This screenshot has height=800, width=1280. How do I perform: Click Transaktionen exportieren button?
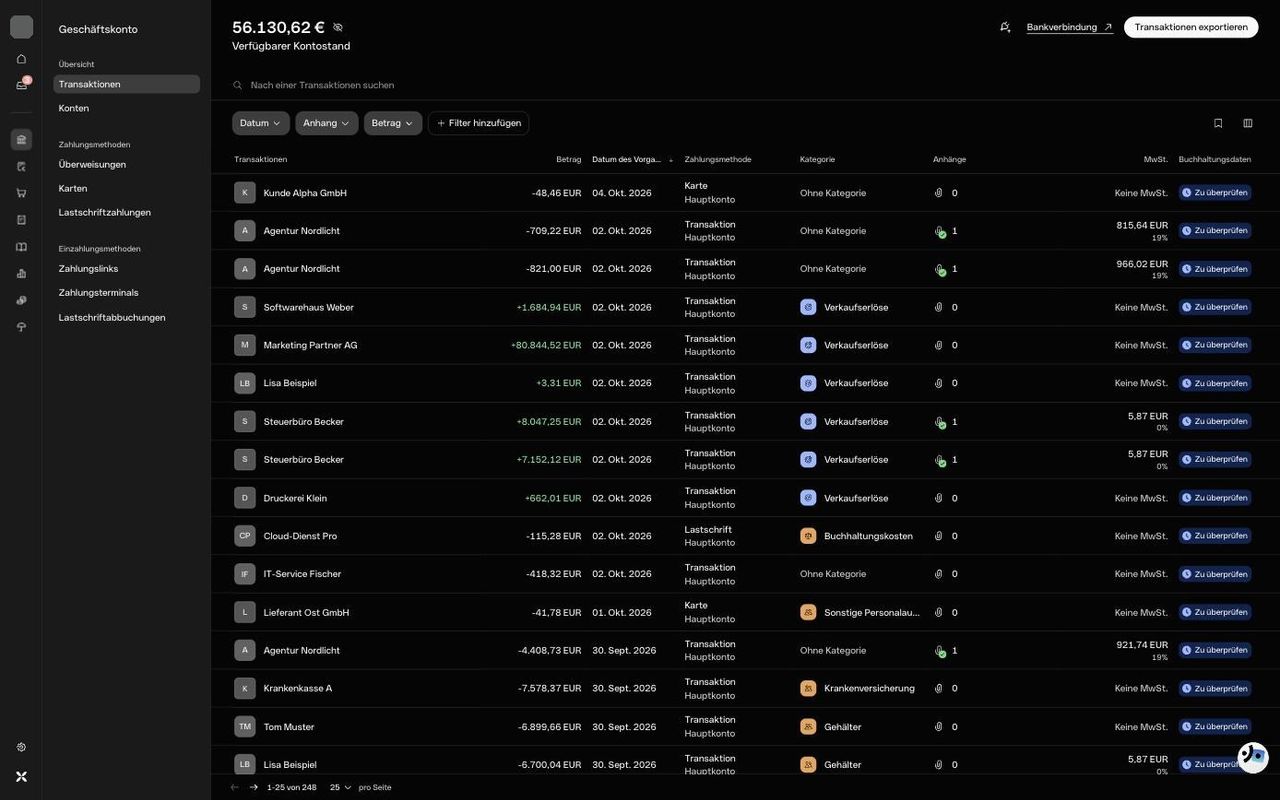pyautogui.click(x=1191, y=27)
